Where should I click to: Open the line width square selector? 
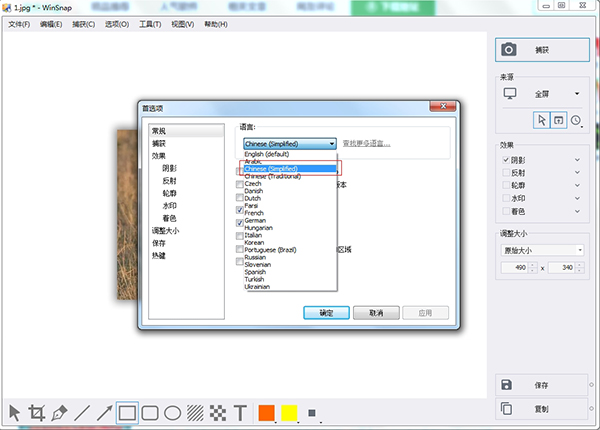312,413
